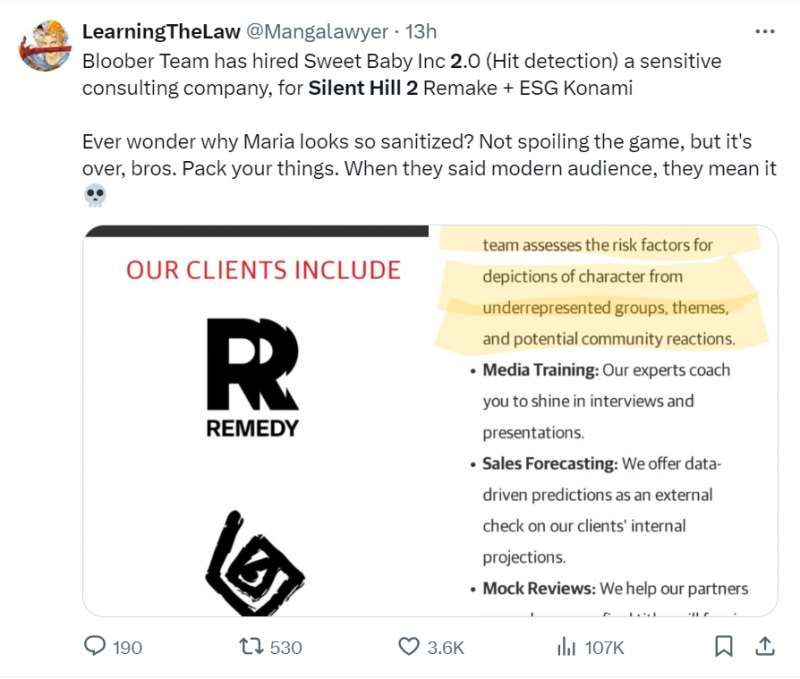
Task: Open the three-dot more options menu
Action: pyautogui.click(x=765, y=32)
